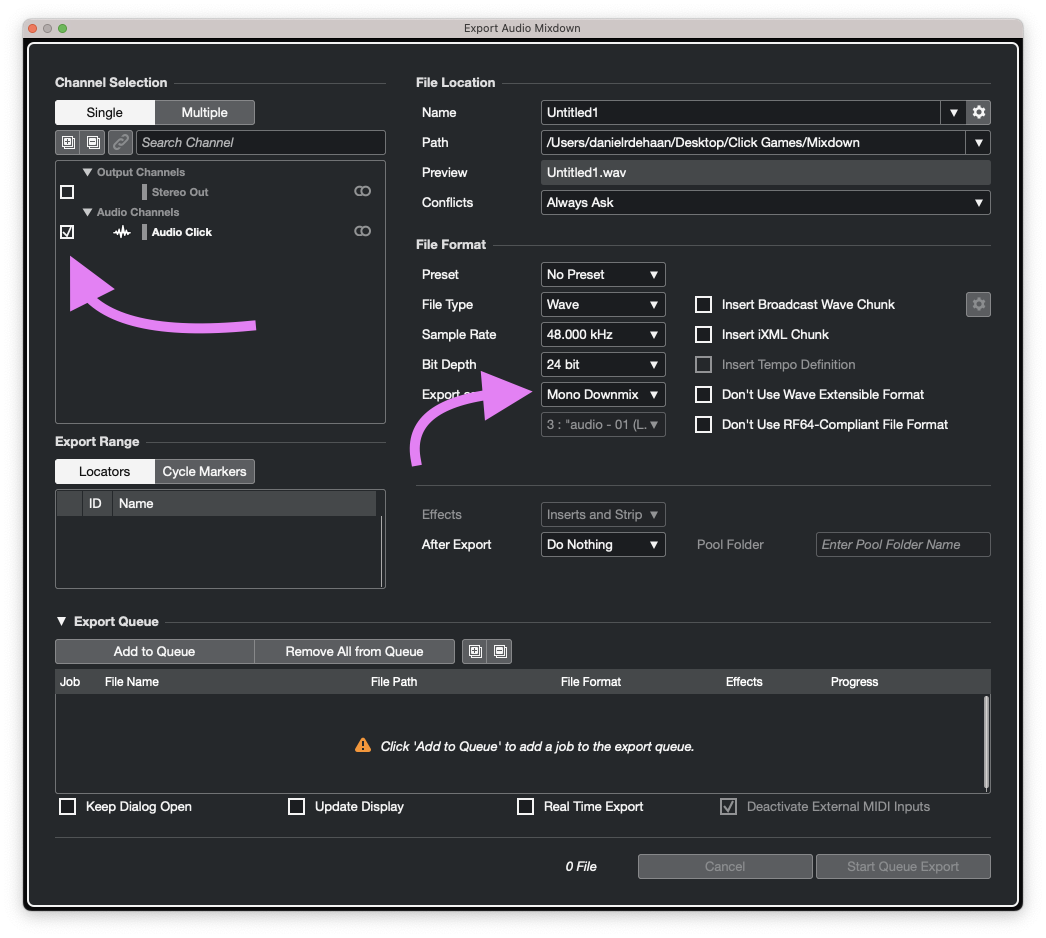Click the link icon beside Search Channel
Image resolution: width=1046 pixels, height=938 pixels.
coord(120,142)
